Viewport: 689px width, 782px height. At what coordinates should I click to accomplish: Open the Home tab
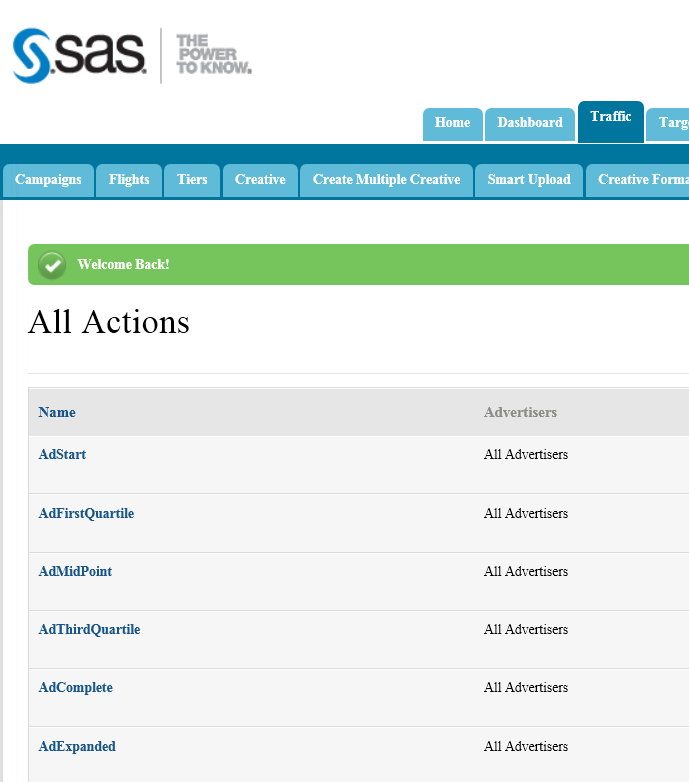[x=452, y=123]
